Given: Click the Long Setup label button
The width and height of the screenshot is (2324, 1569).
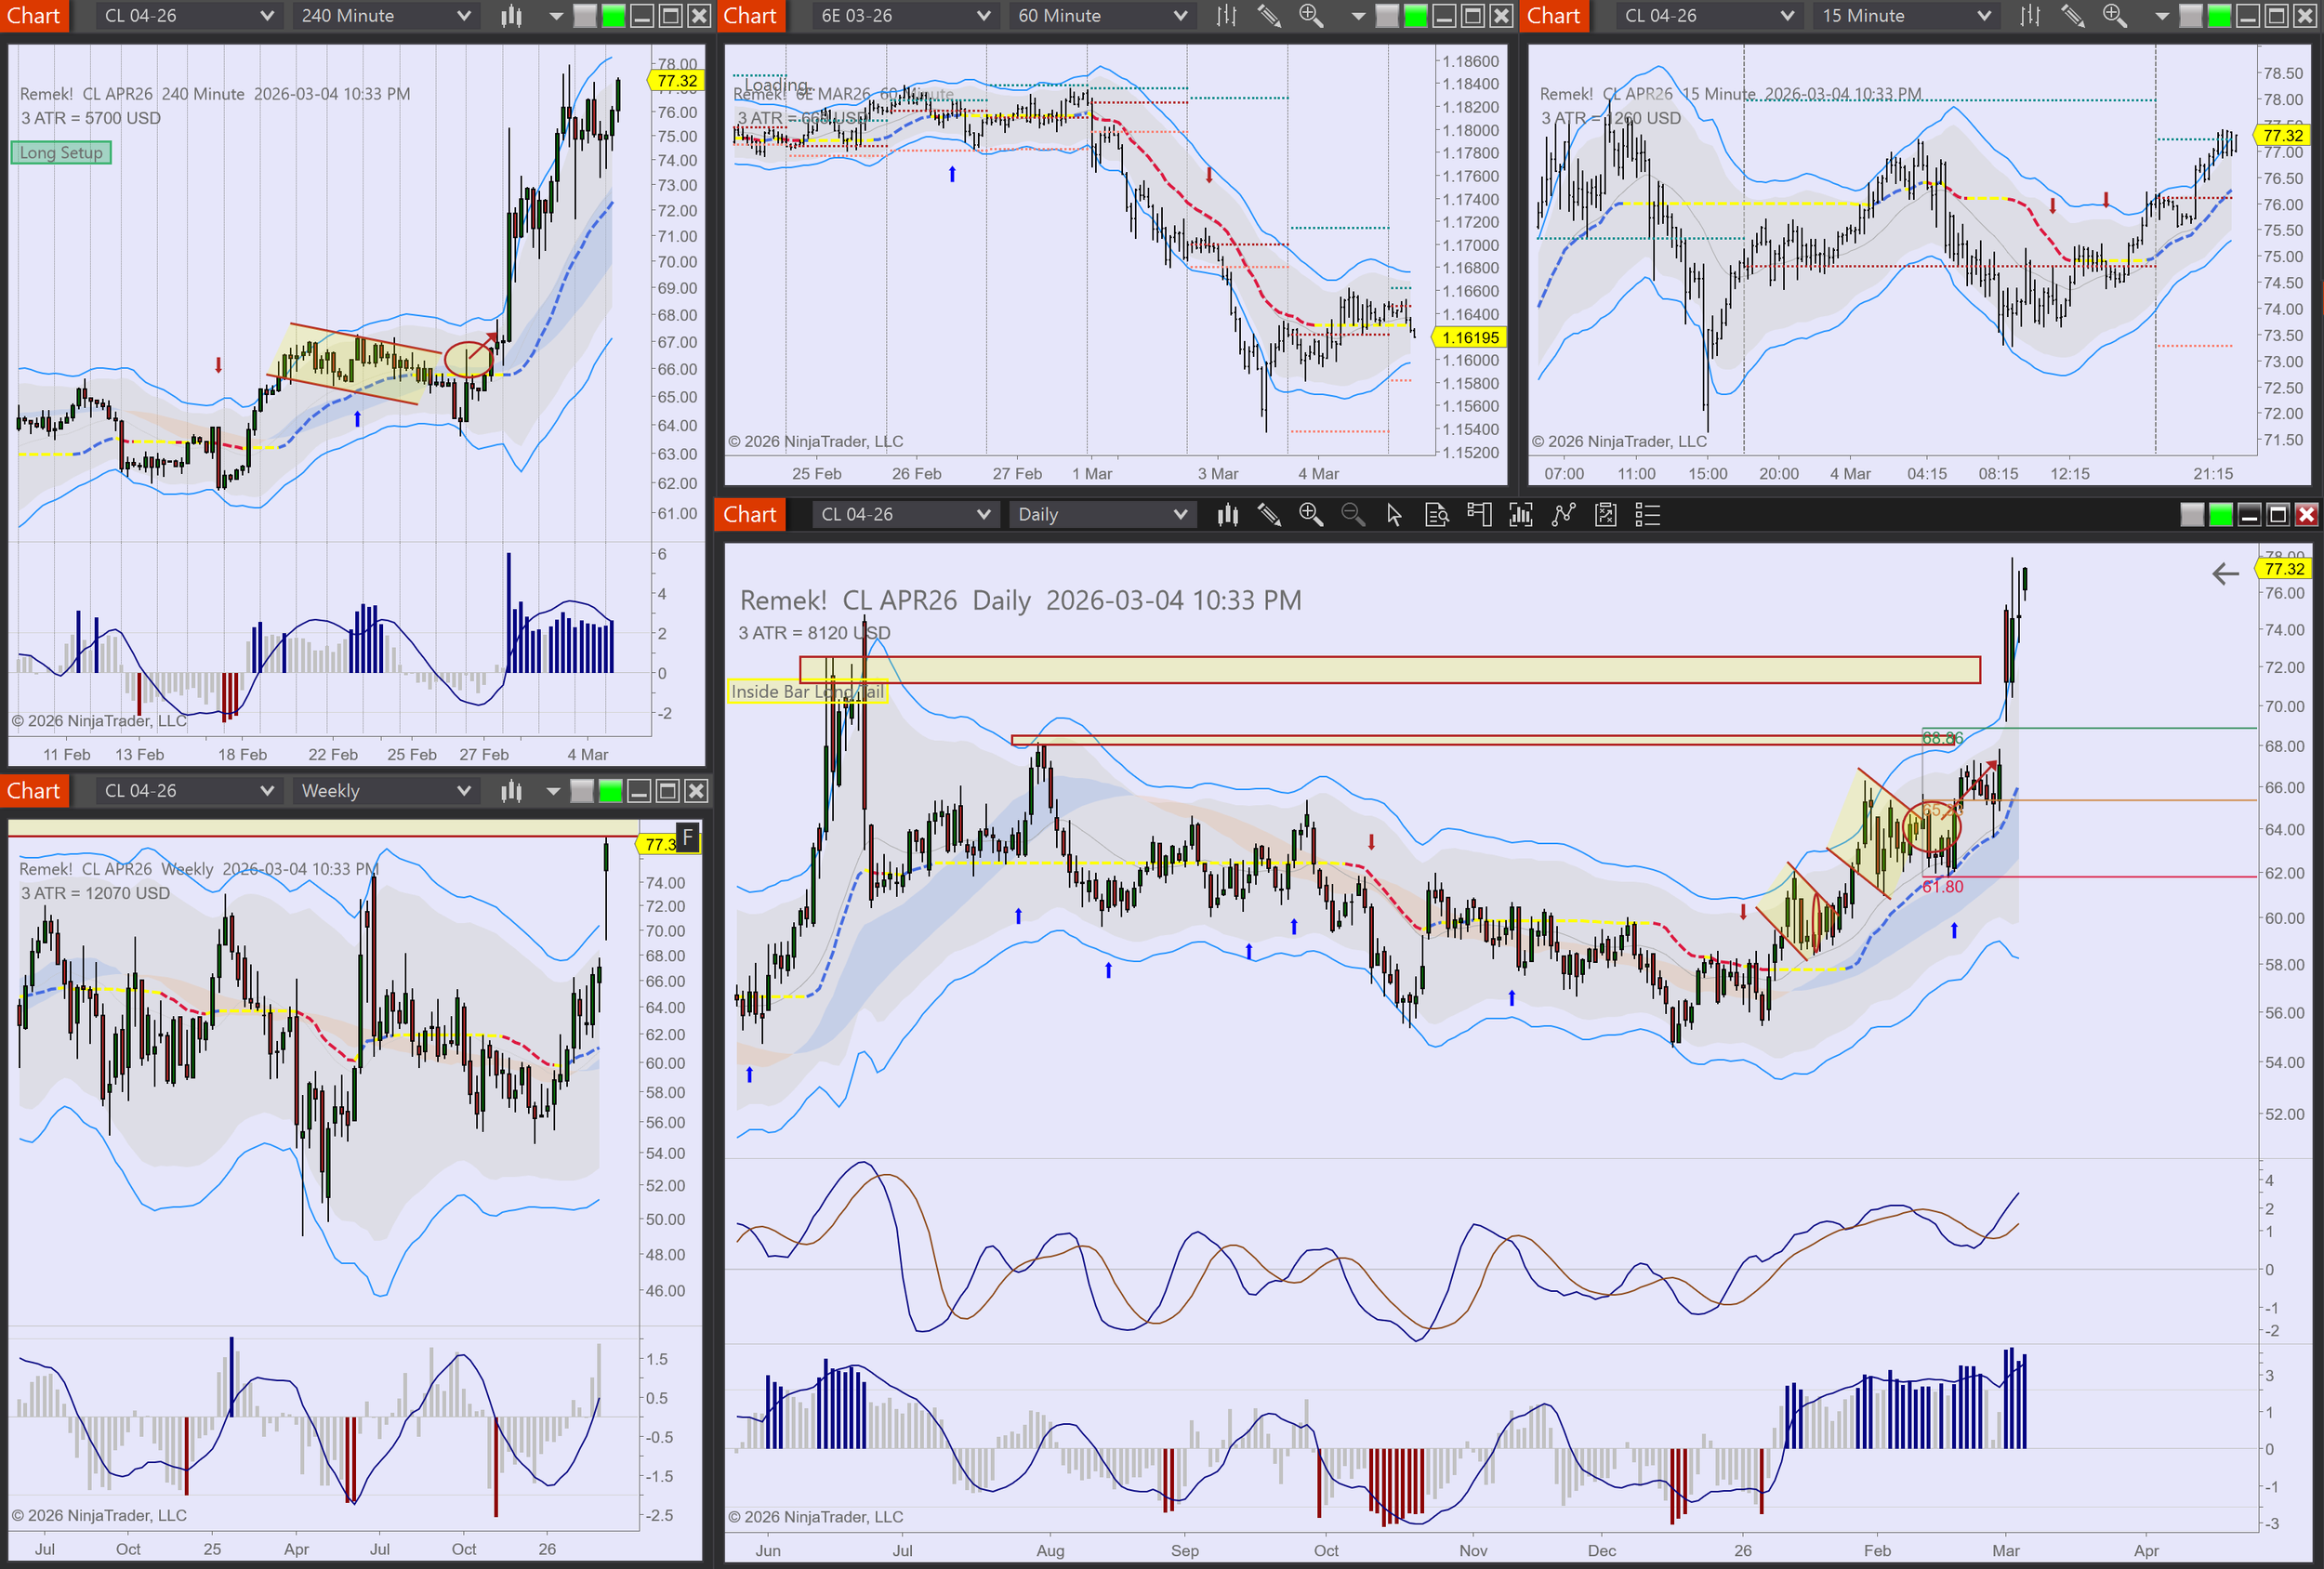Looking at the screenshot, I should point(61,153).
